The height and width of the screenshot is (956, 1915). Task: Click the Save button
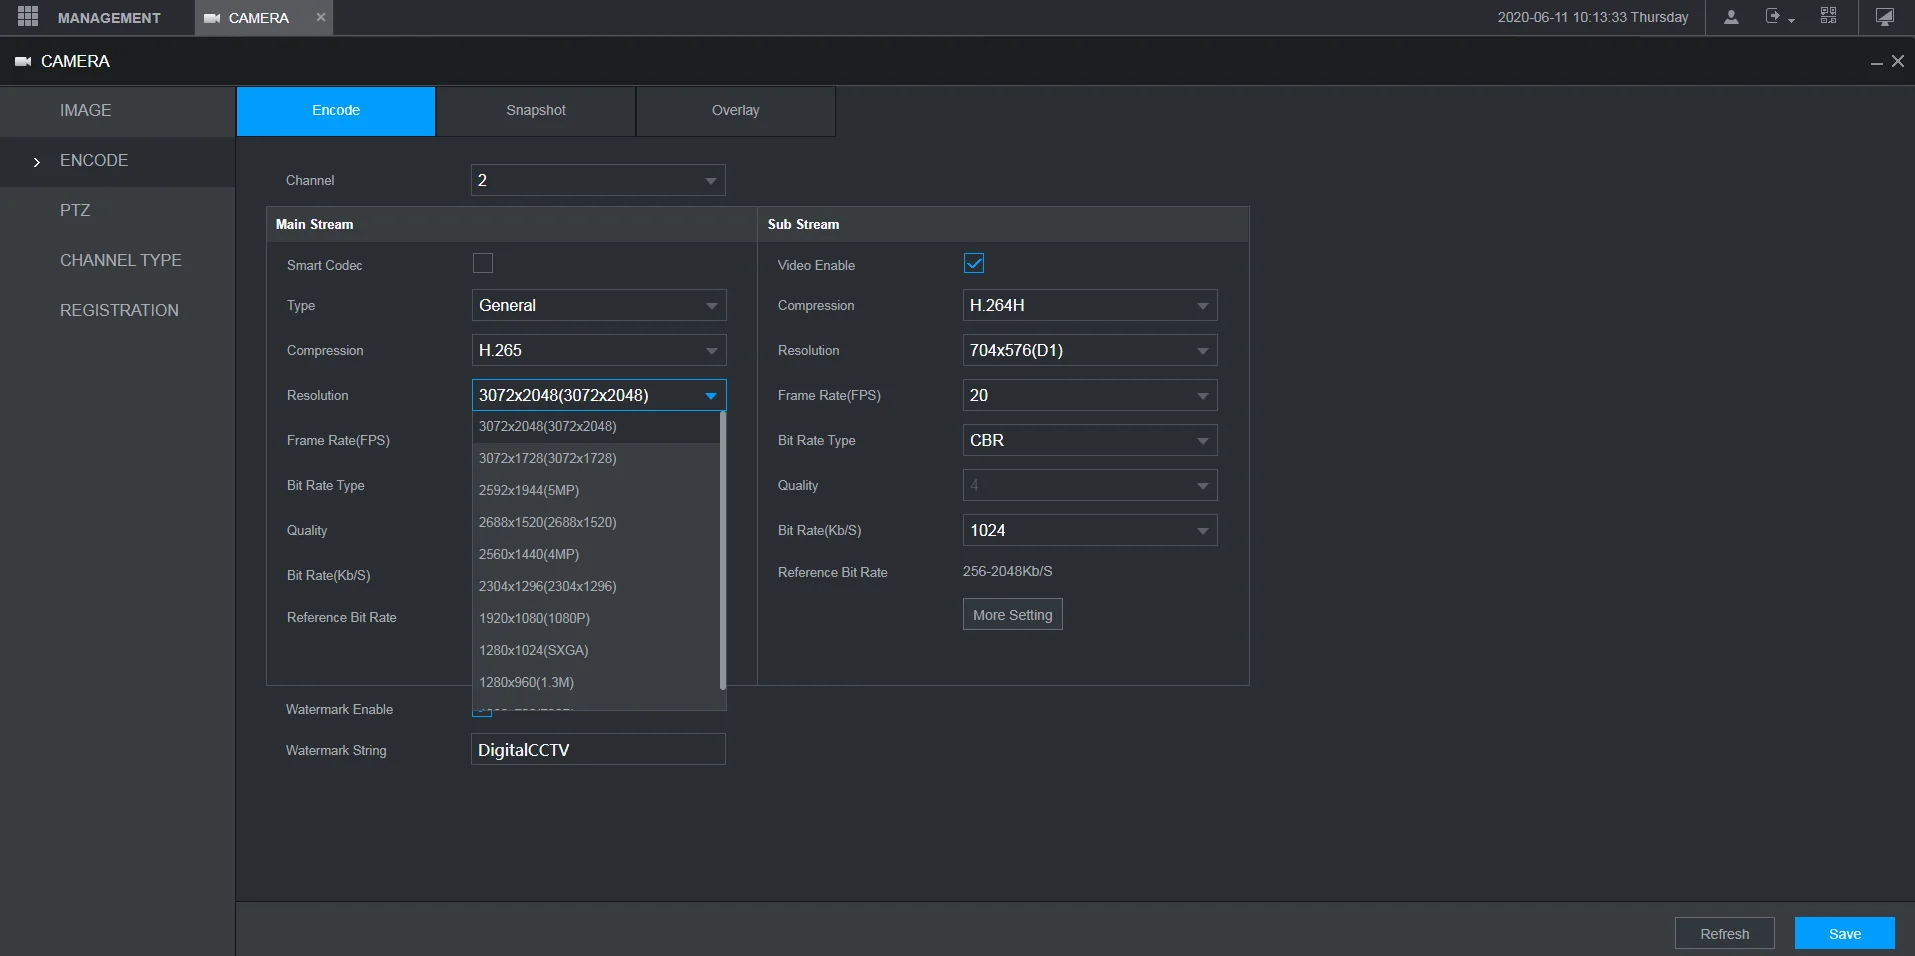tap(1844, 934)
